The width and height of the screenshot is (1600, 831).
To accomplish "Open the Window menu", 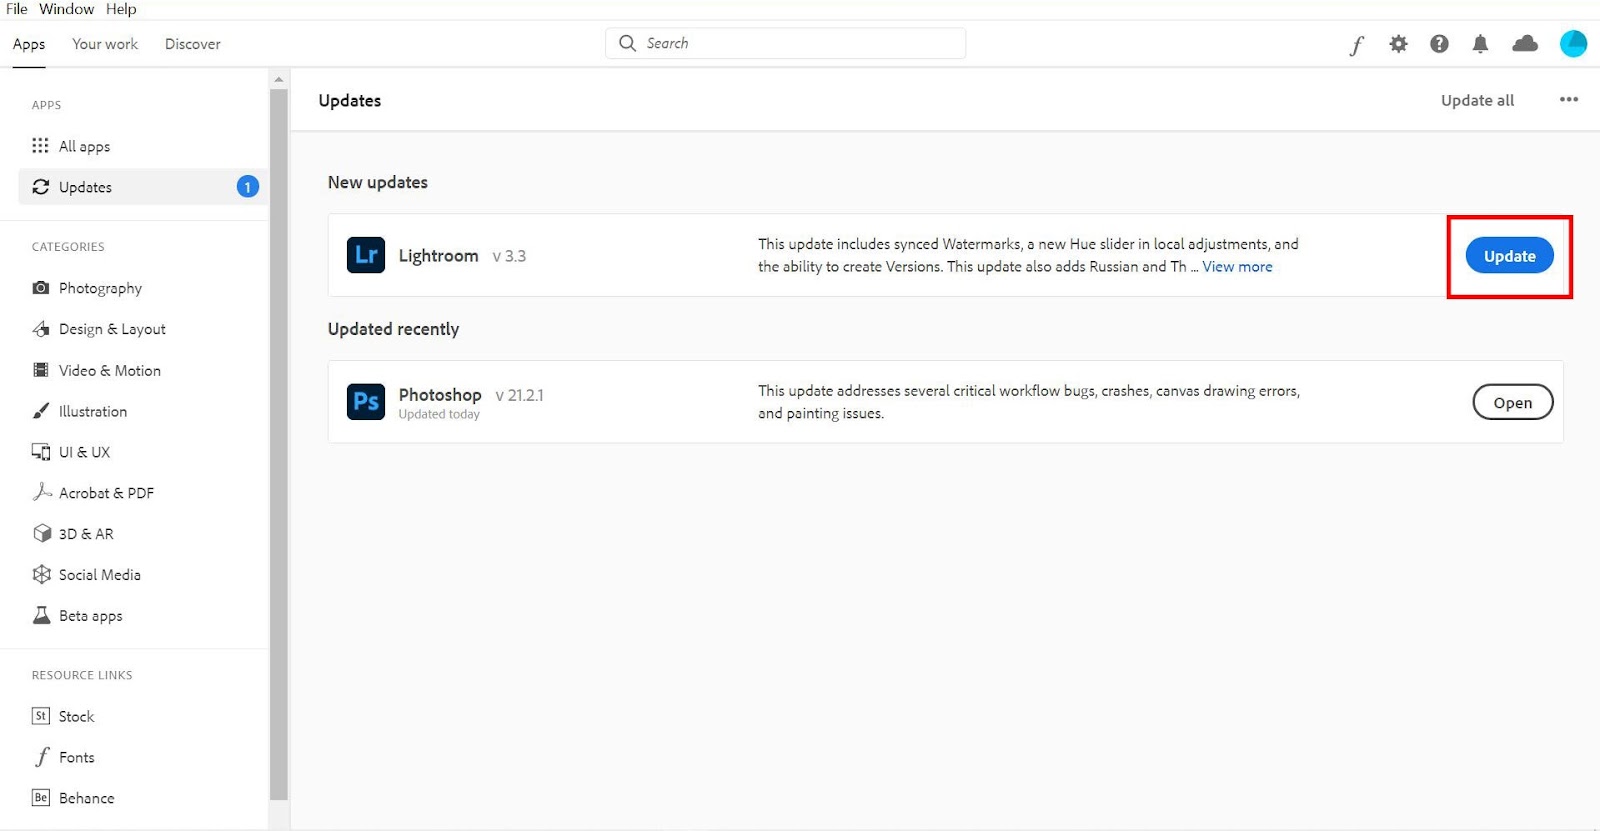I will (x=67, y=9).
